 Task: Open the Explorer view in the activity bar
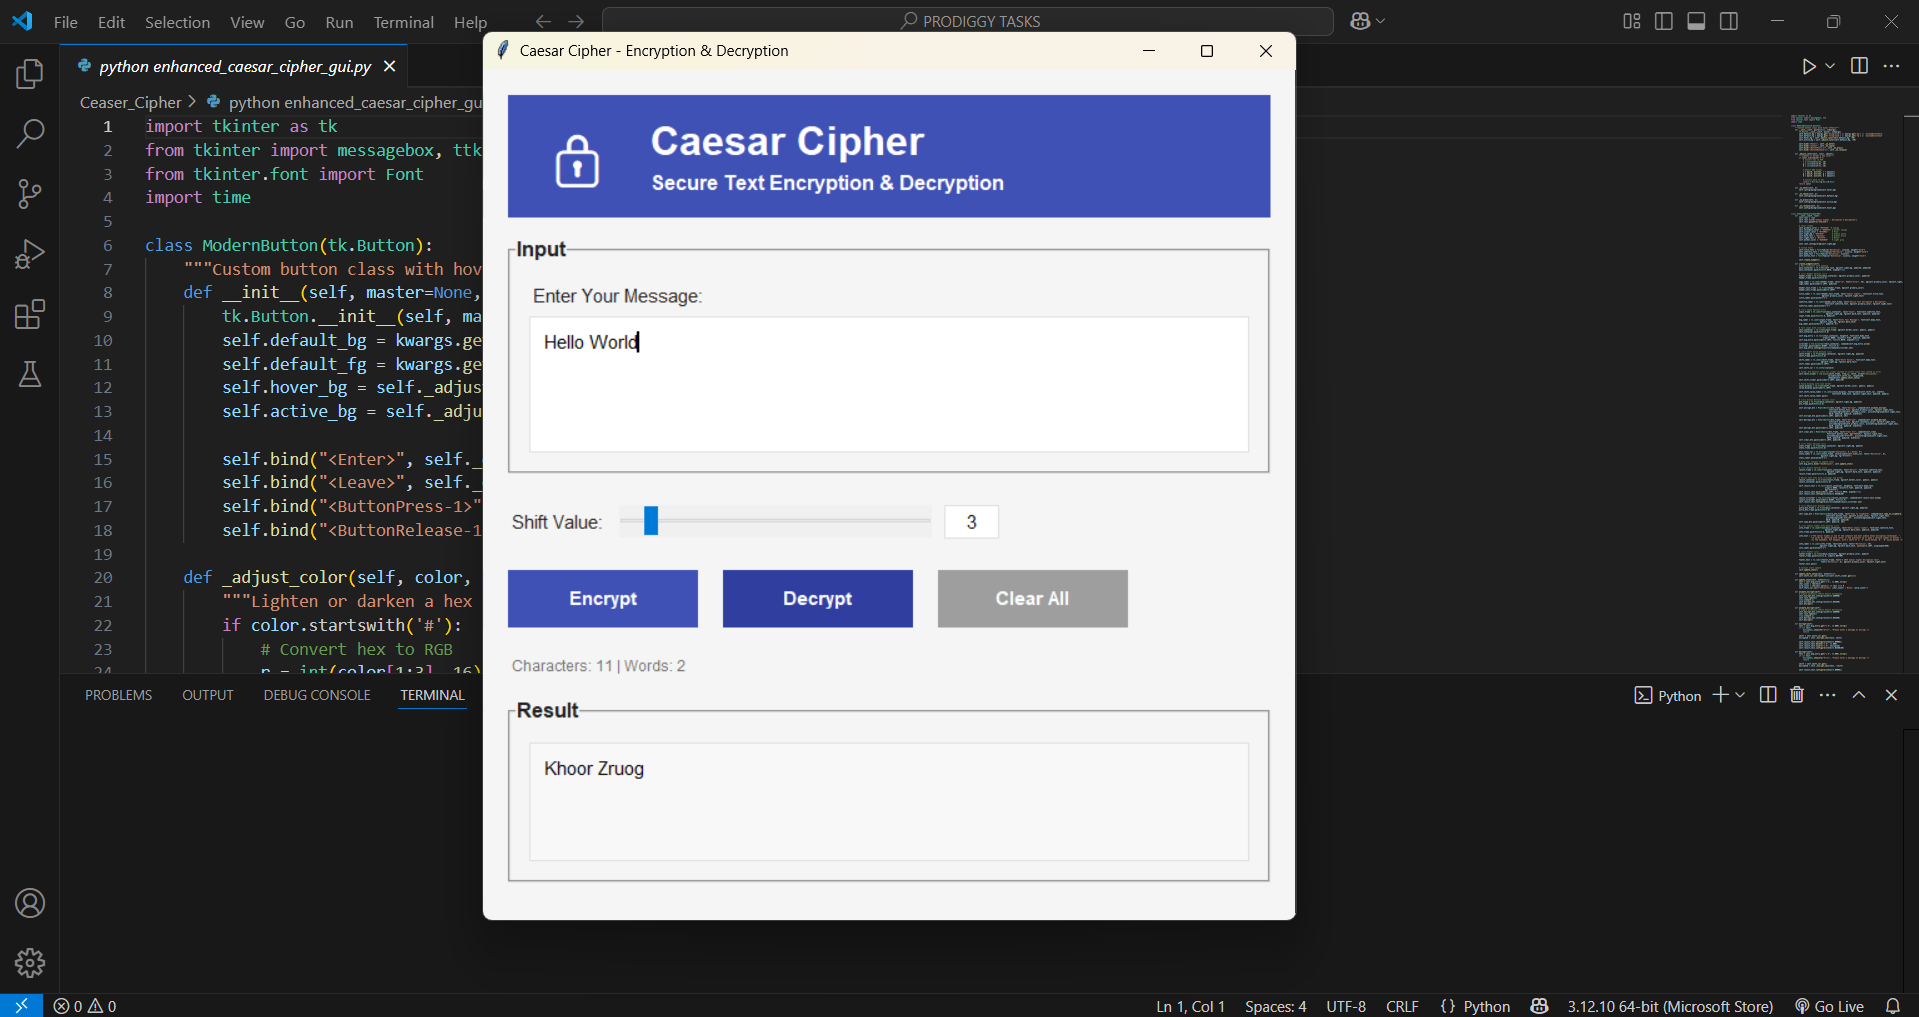(x=30, y=73)
